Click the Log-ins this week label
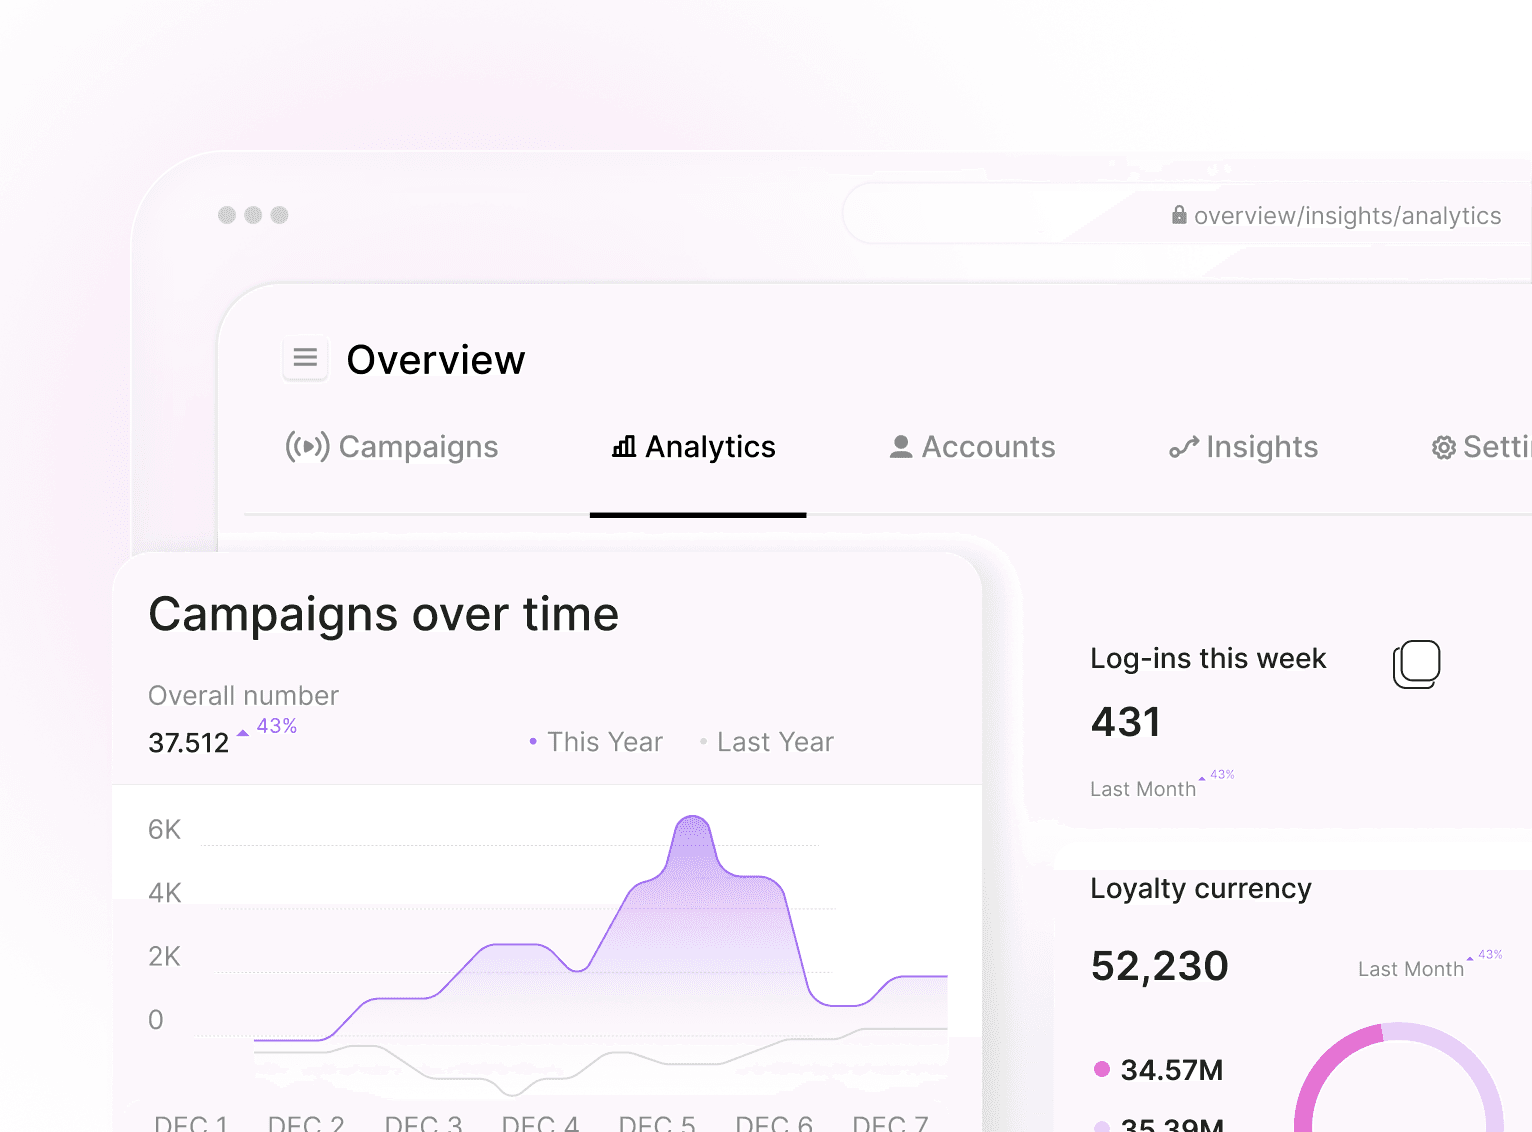 point(1208,658)
